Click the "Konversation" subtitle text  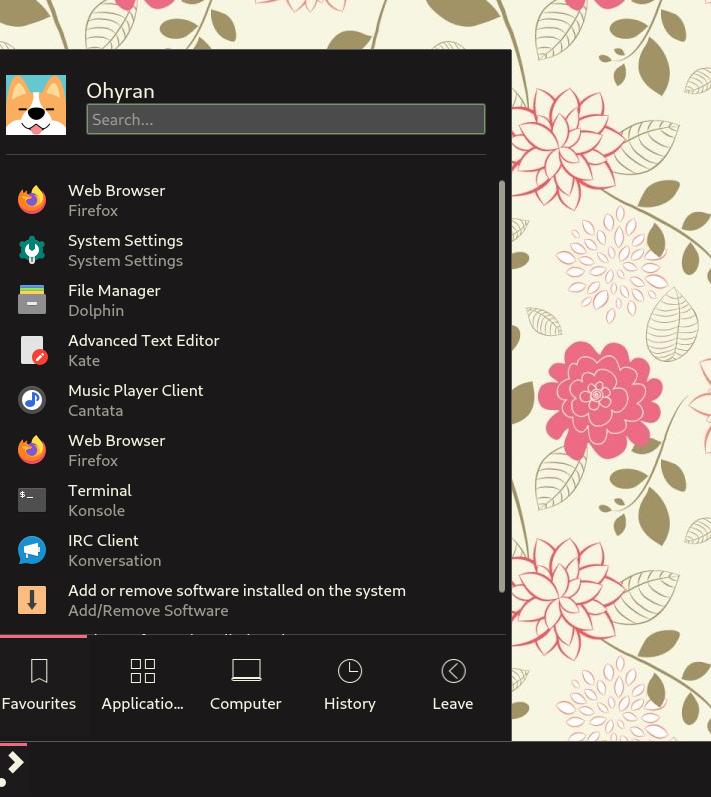[115, 561]
